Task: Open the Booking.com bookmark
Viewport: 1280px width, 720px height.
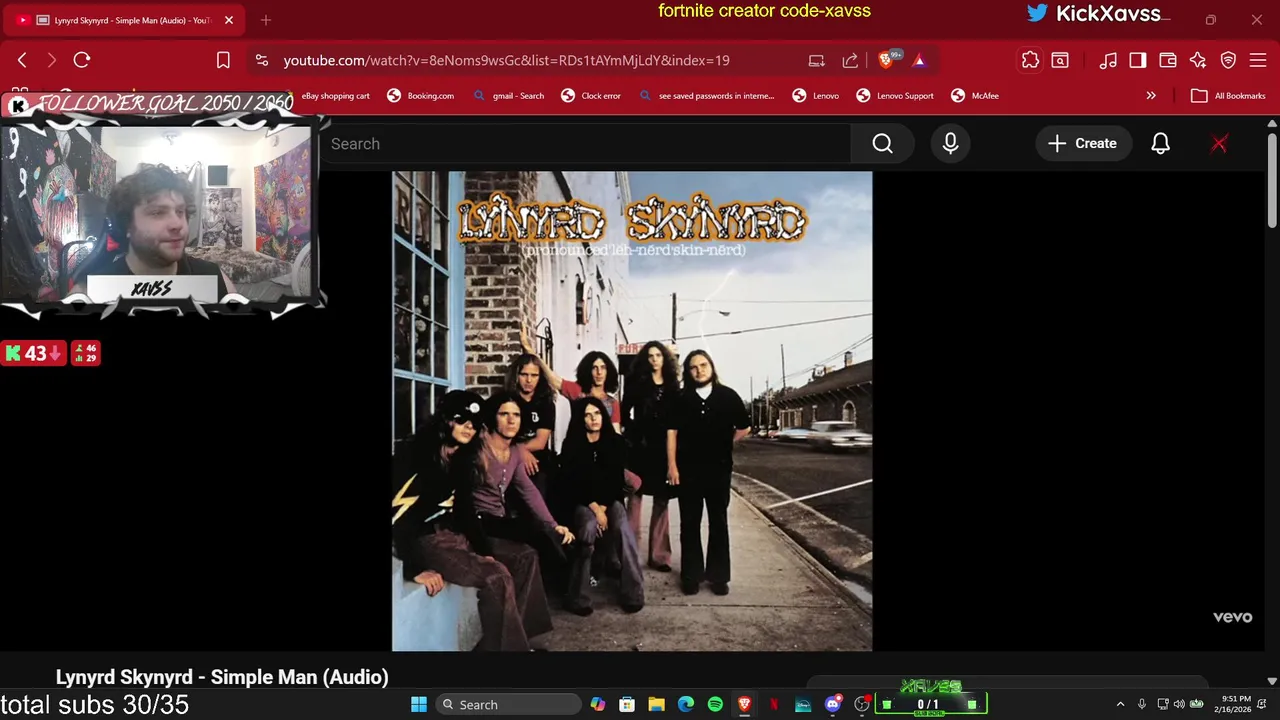Action: click(x=420, y=96)
